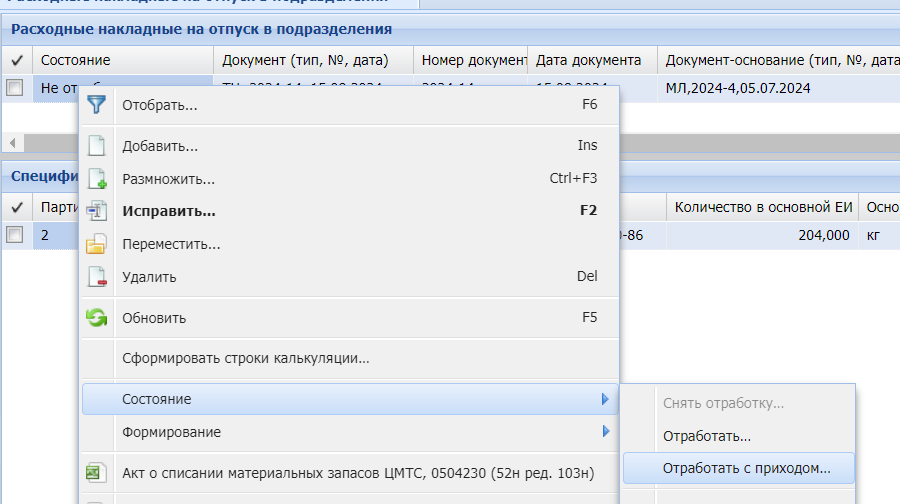Click the delete page icon beside Удалить

tap(97, 277)
